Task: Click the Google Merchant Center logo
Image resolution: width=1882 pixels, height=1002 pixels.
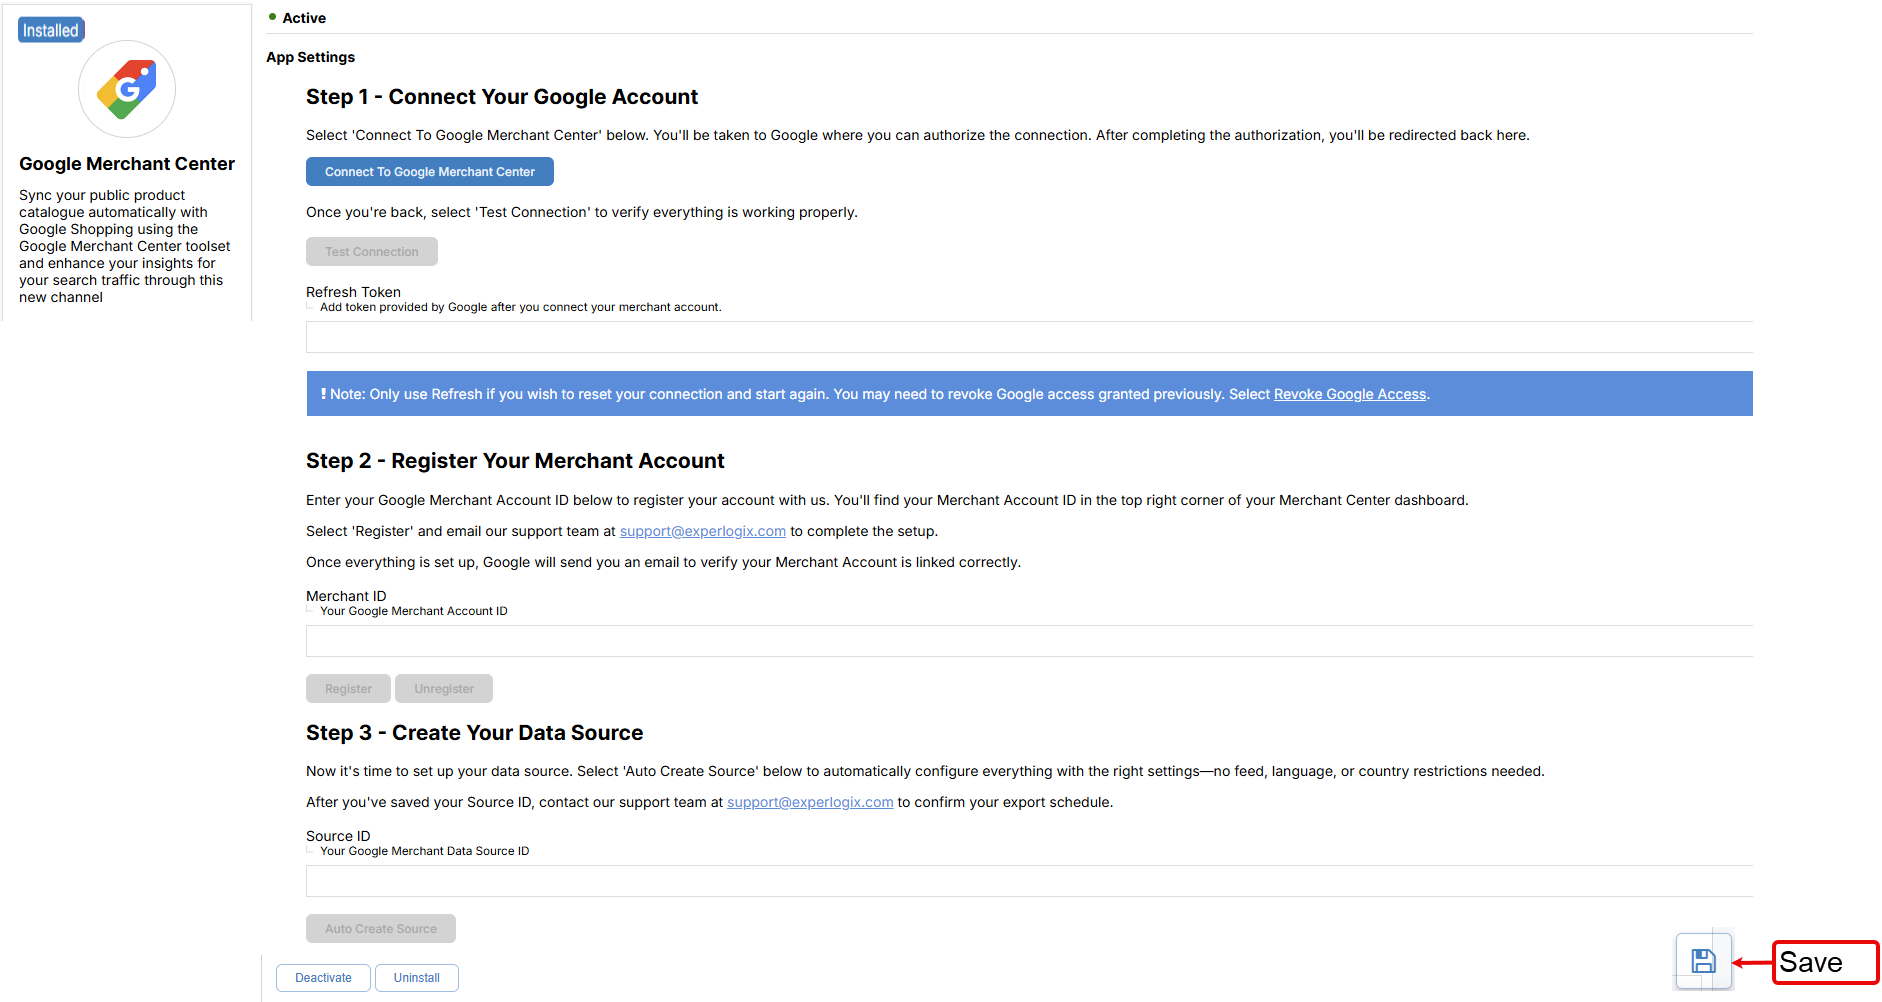Action: [127, 89]
